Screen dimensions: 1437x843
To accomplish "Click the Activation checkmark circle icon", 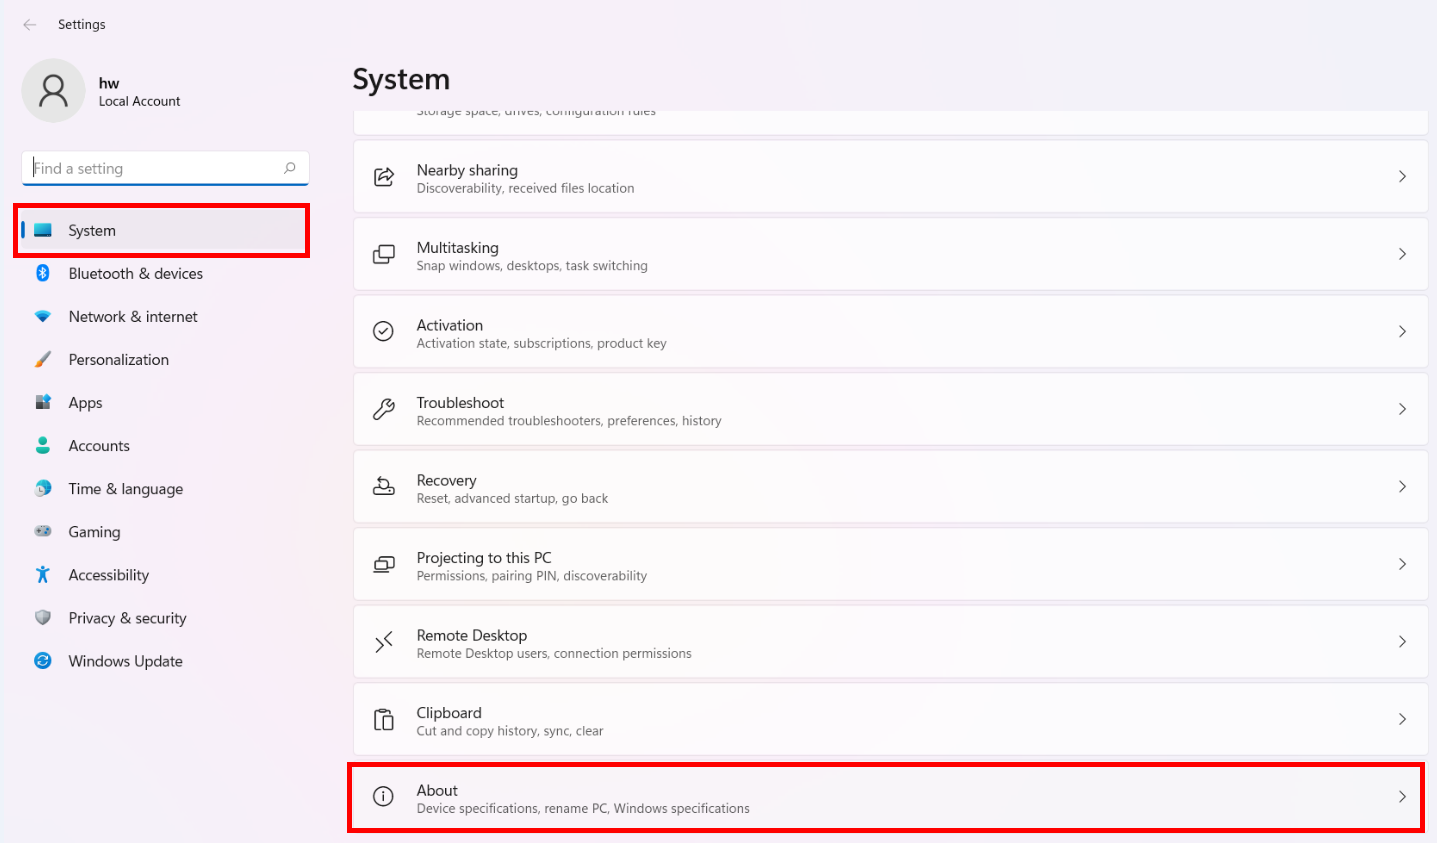I will point(384,331).
